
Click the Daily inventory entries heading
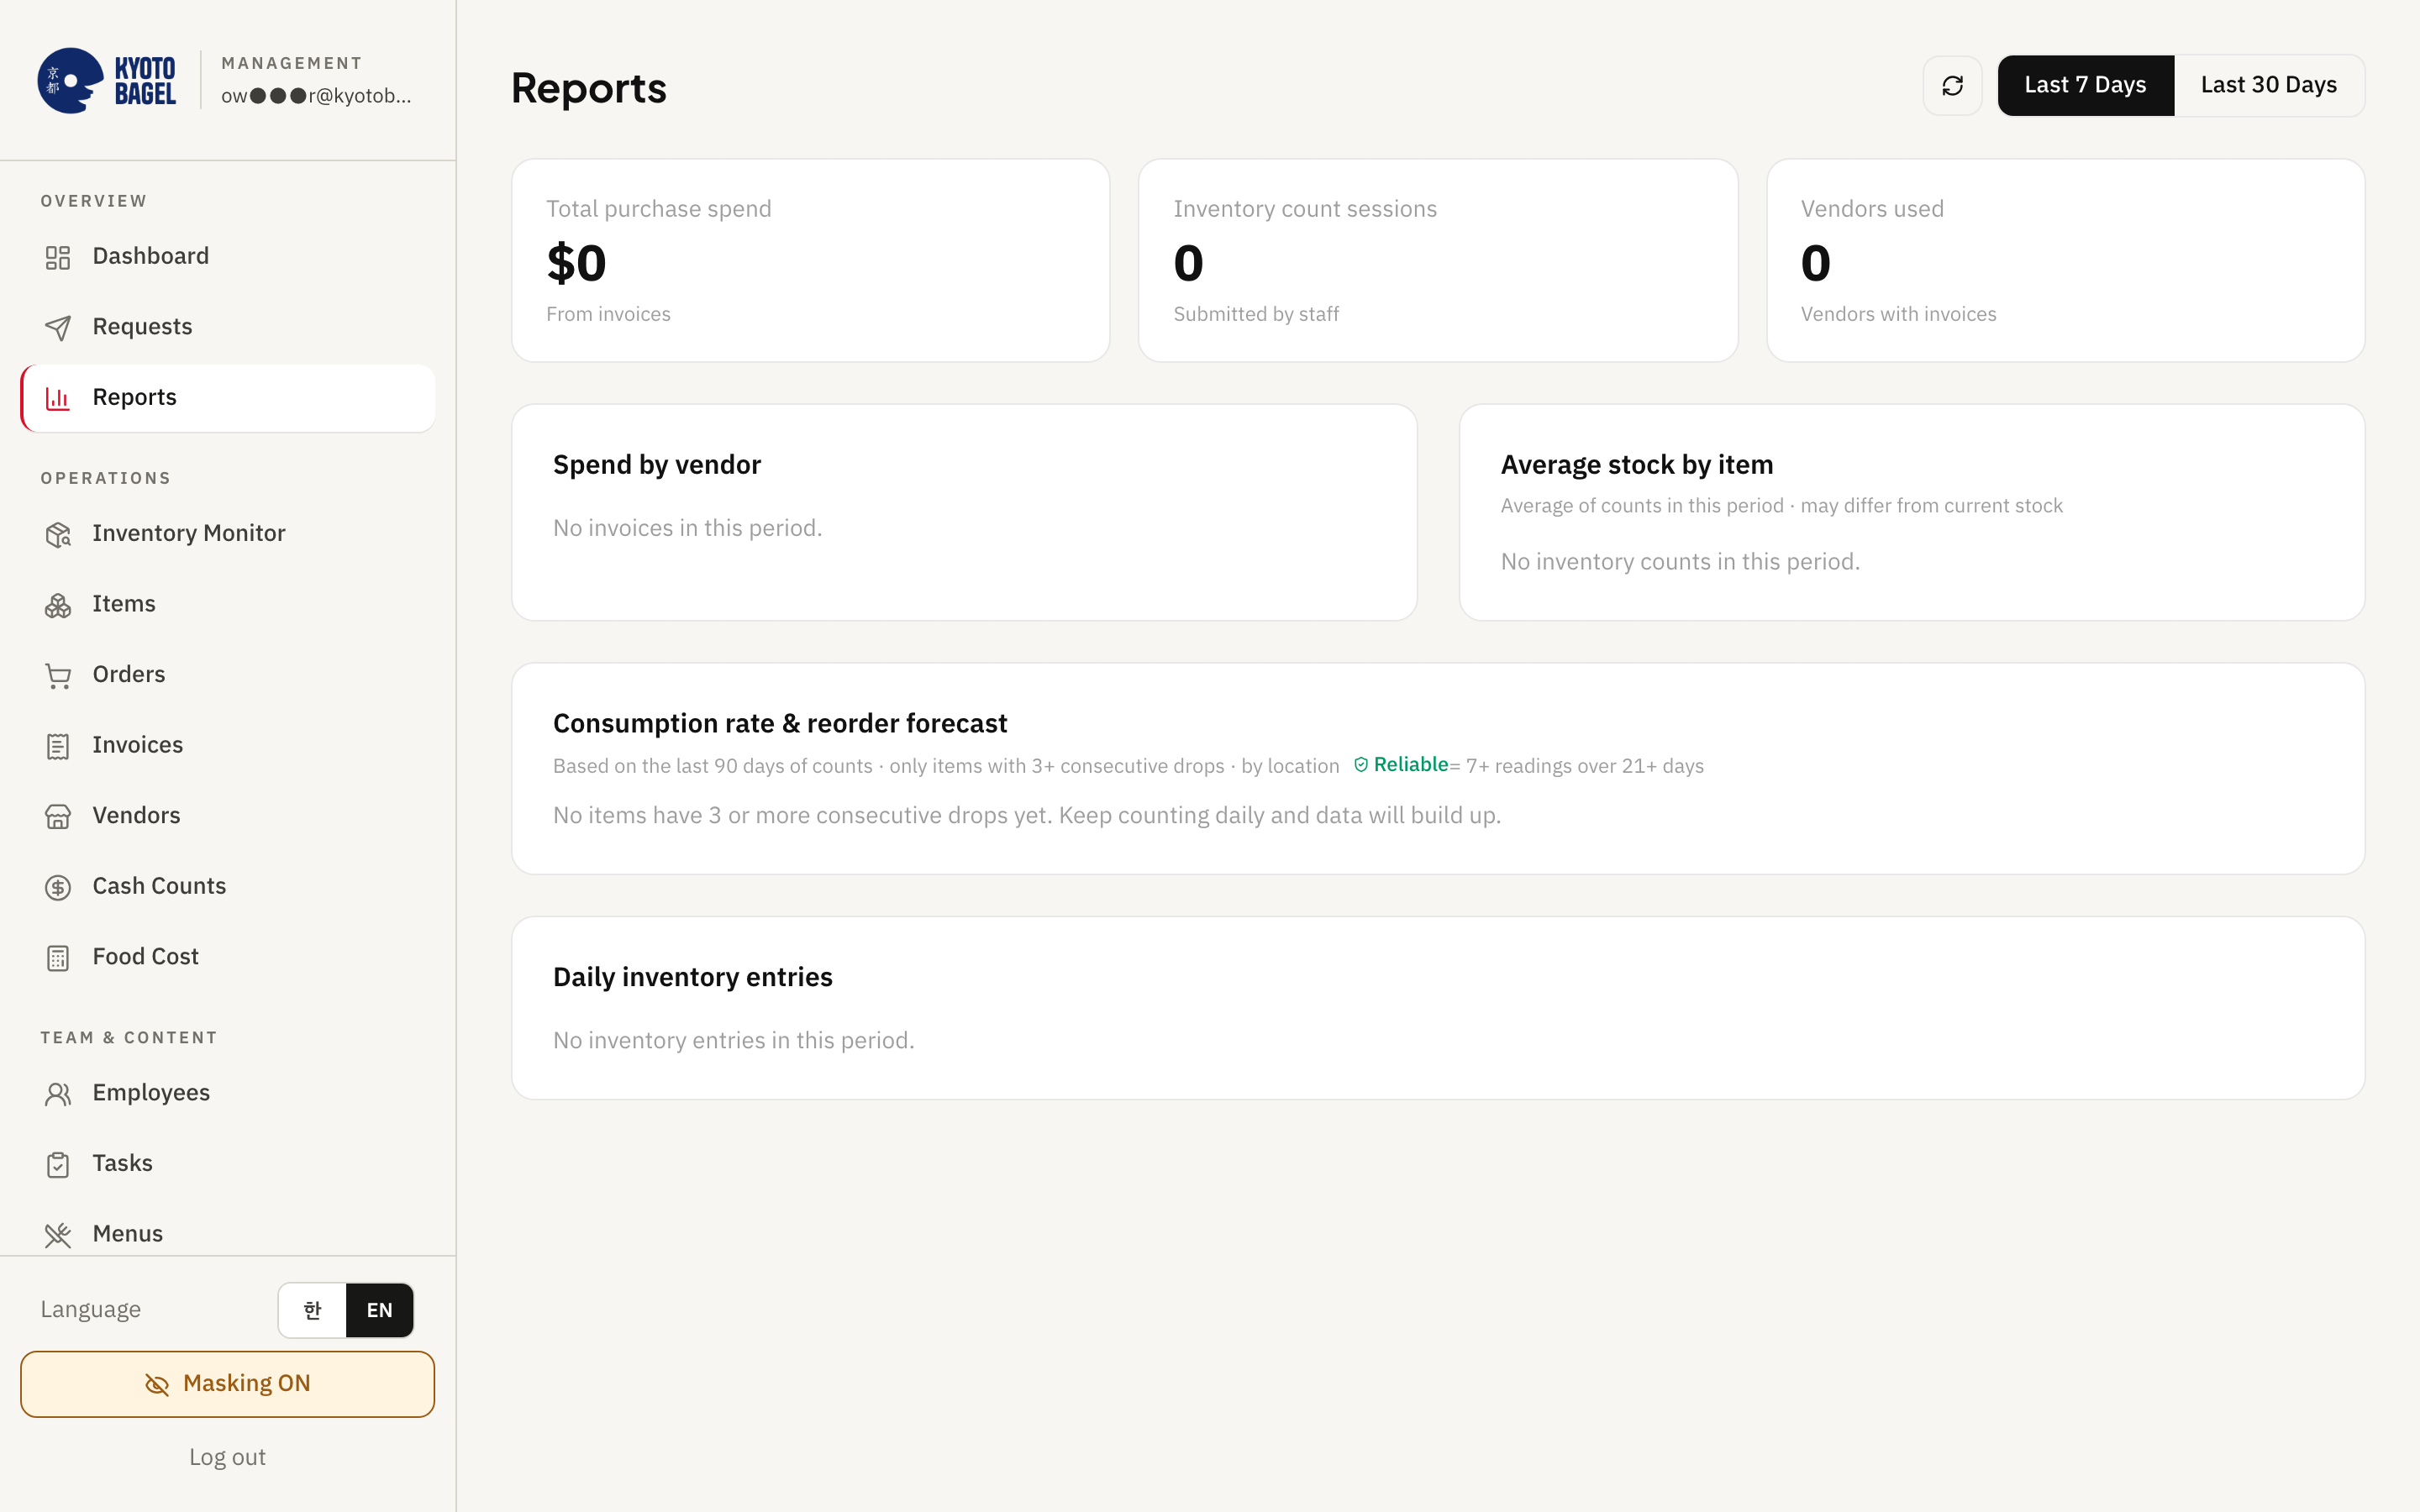coord(693,977)
